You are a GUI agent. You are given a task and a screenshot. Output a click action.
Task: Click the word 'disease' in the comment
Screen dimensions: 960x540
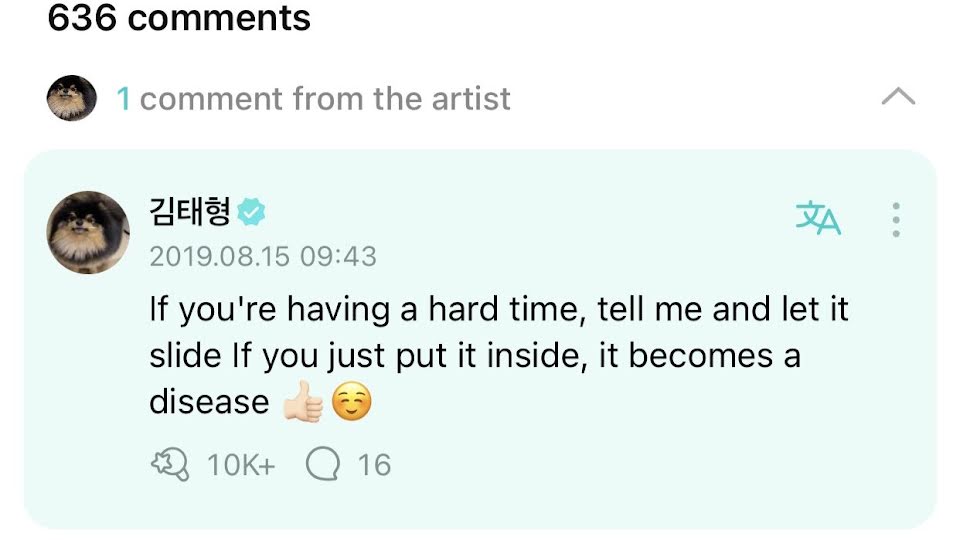209,402
